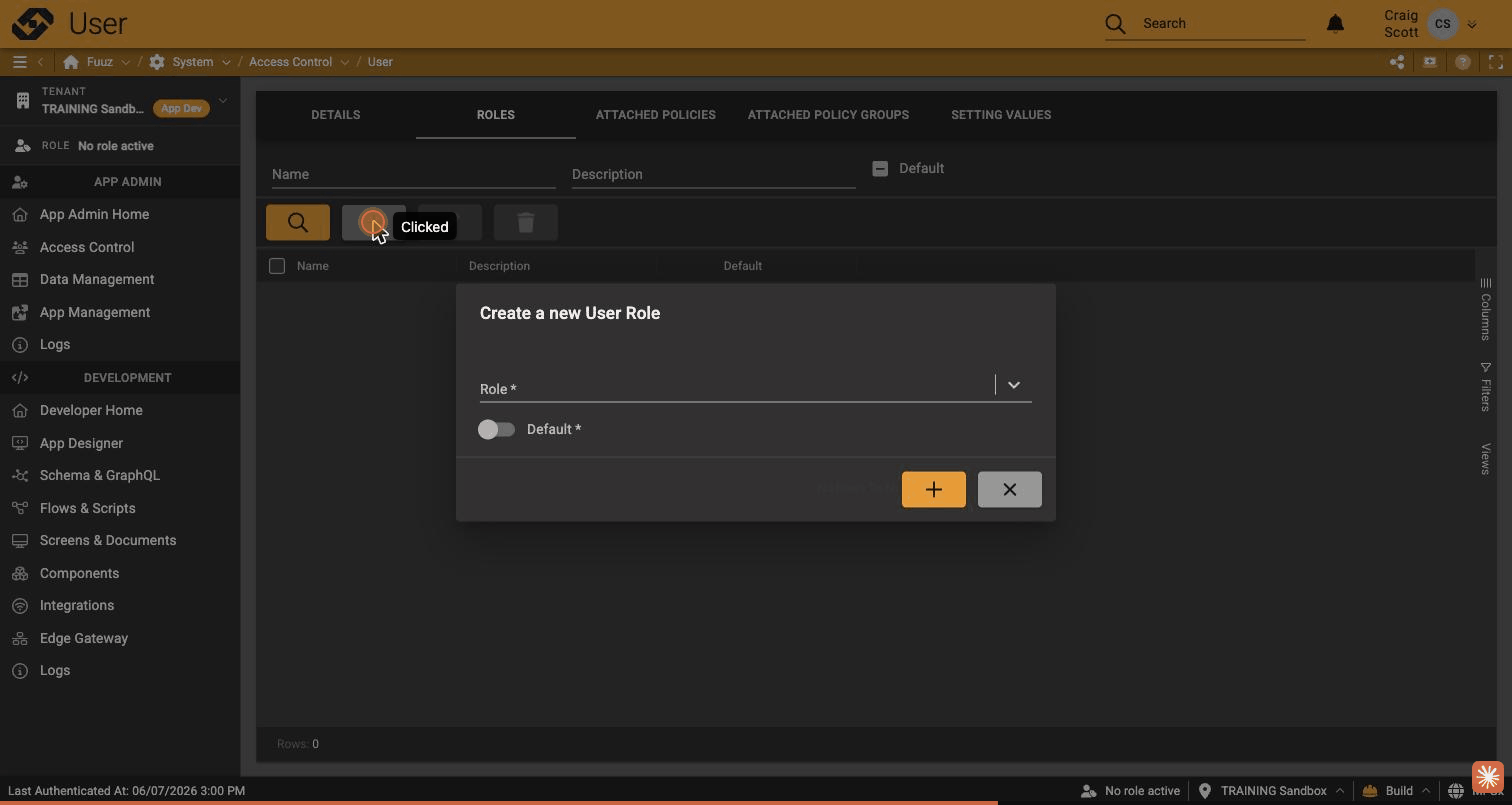Viewport: 1512px width, 805px height.
Task: Expand the user menu double chevron
Action: 1471,24
